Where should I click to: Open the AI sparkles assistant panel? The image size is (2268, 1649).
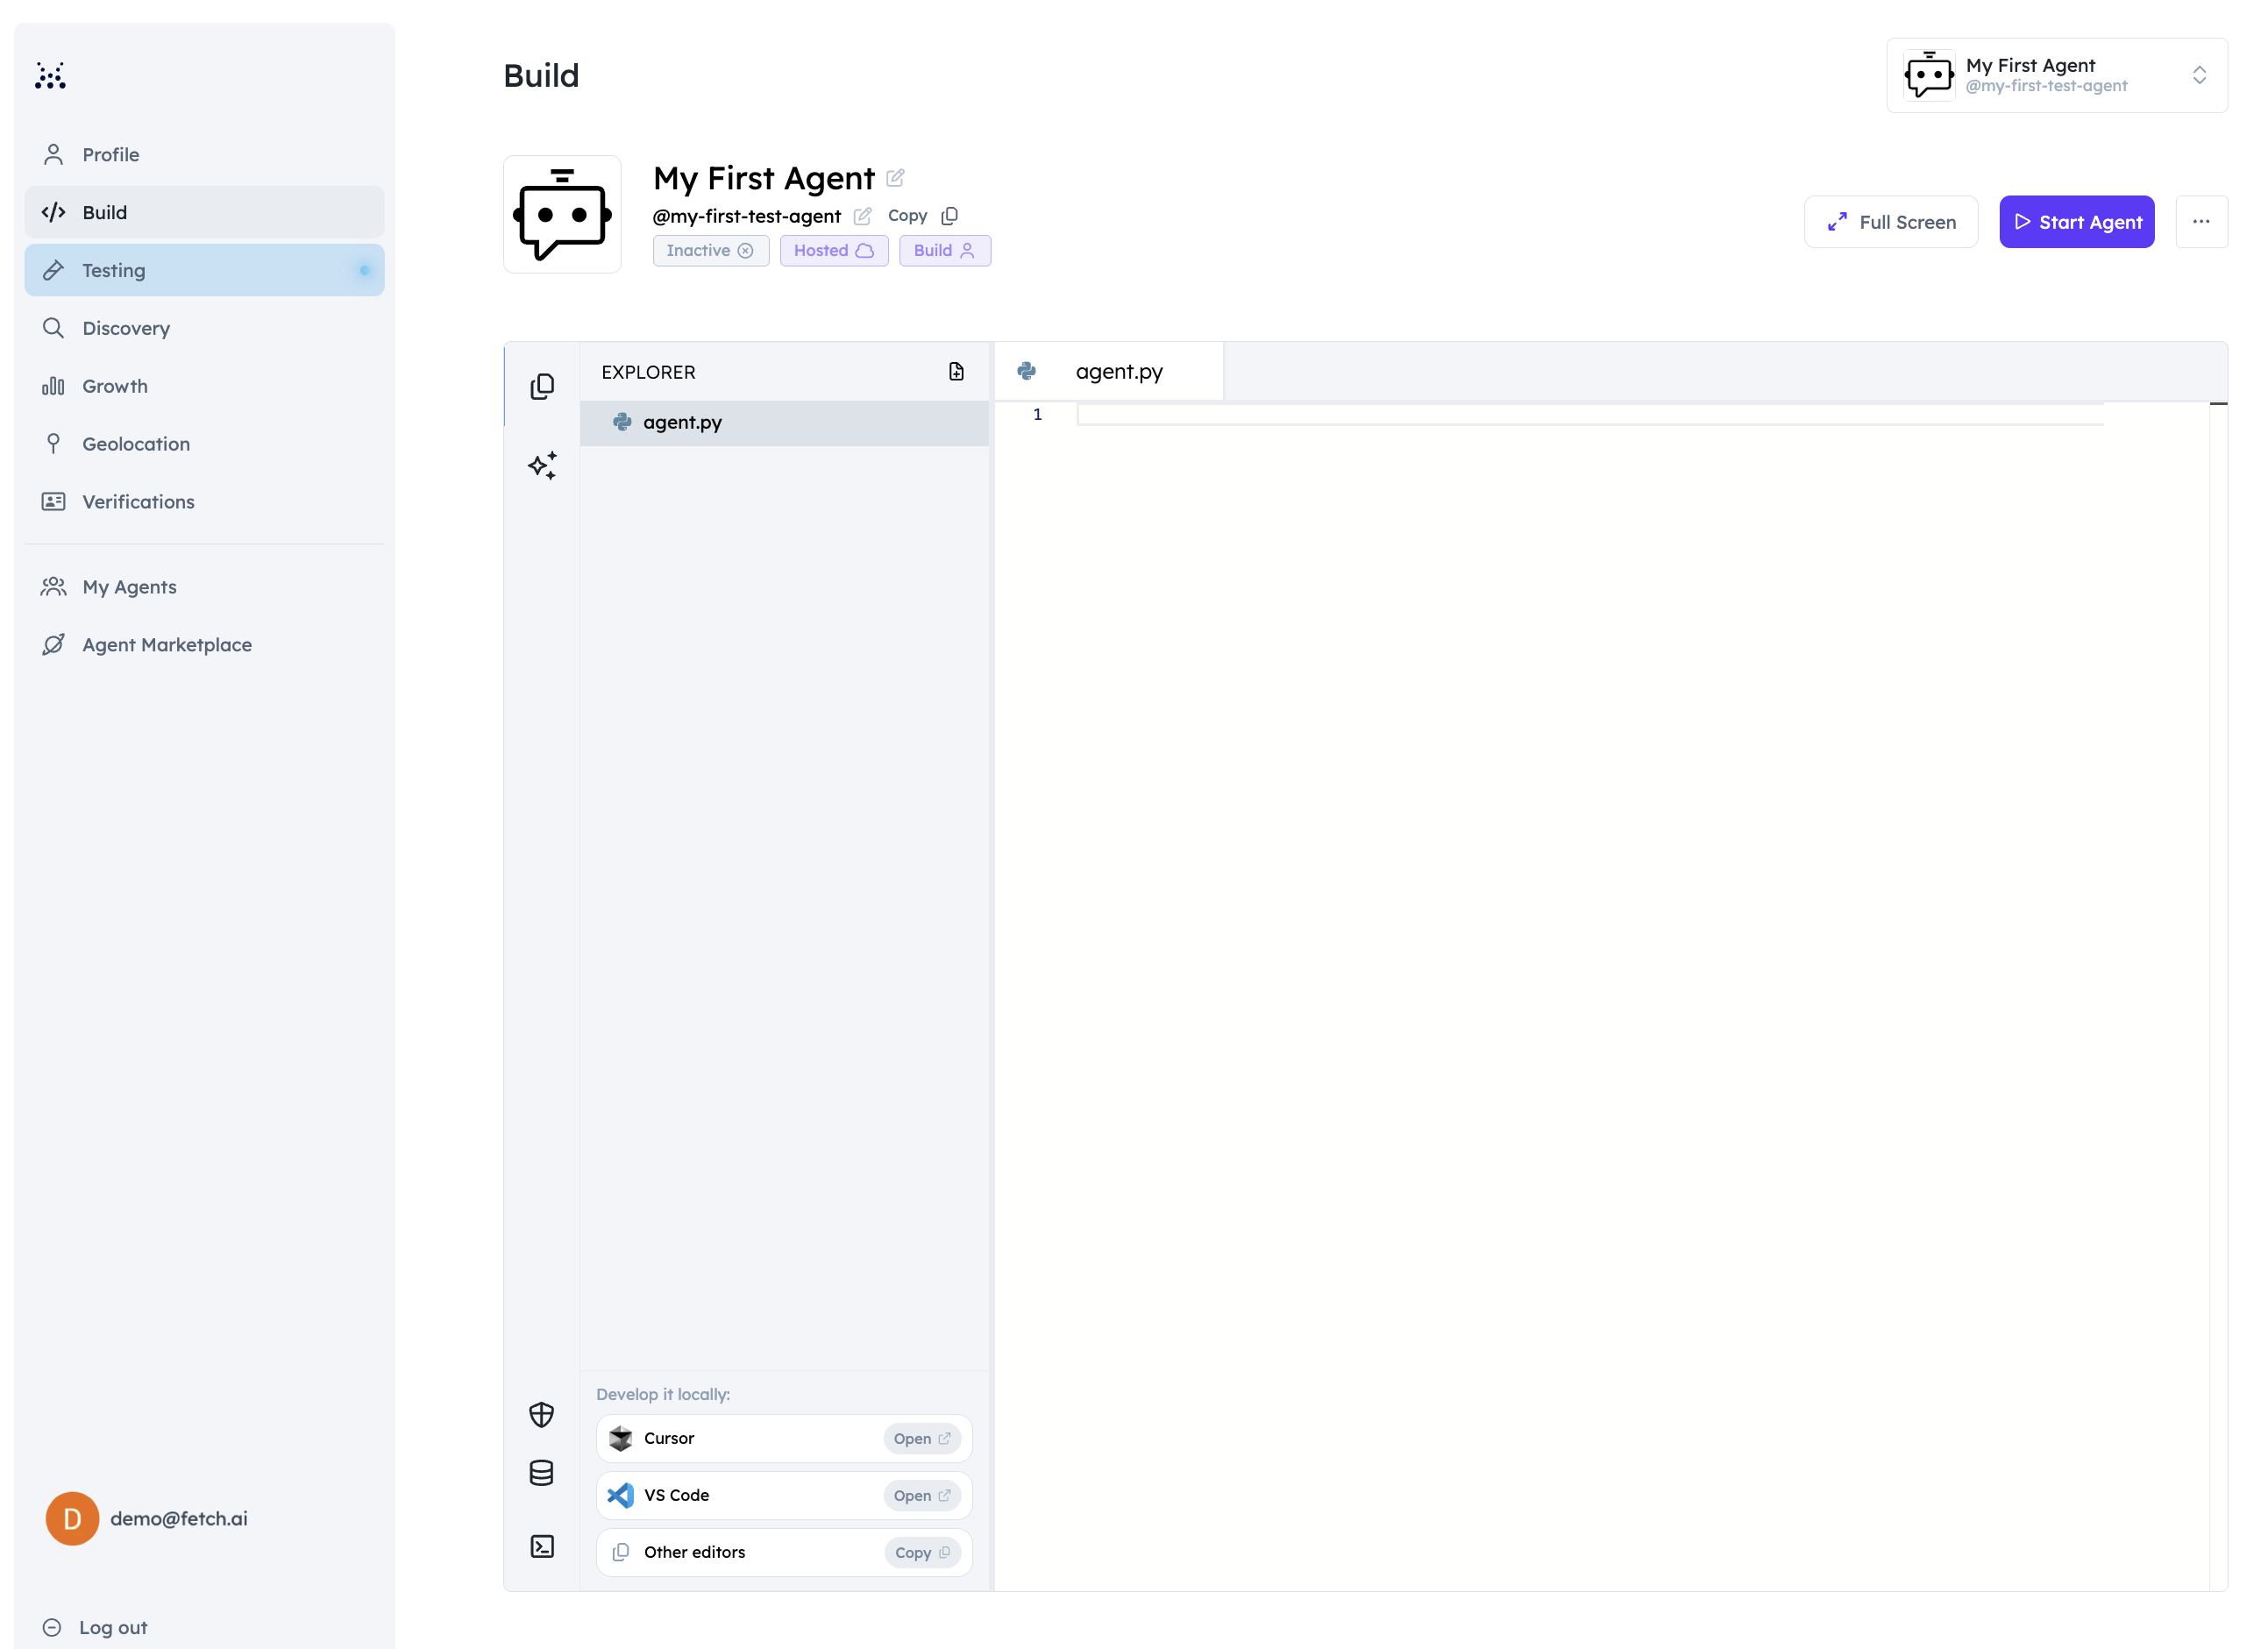(542, 465)
